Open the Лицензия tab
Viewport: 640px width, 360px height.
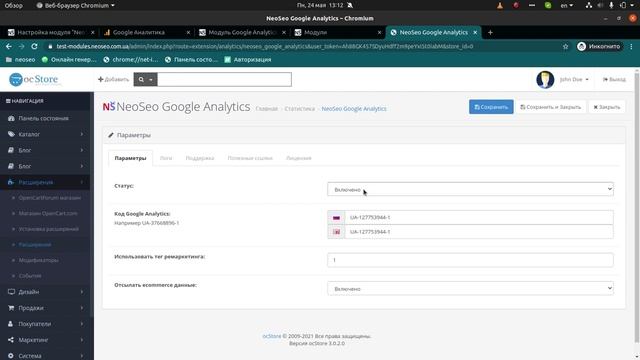[x=298, y=158]
